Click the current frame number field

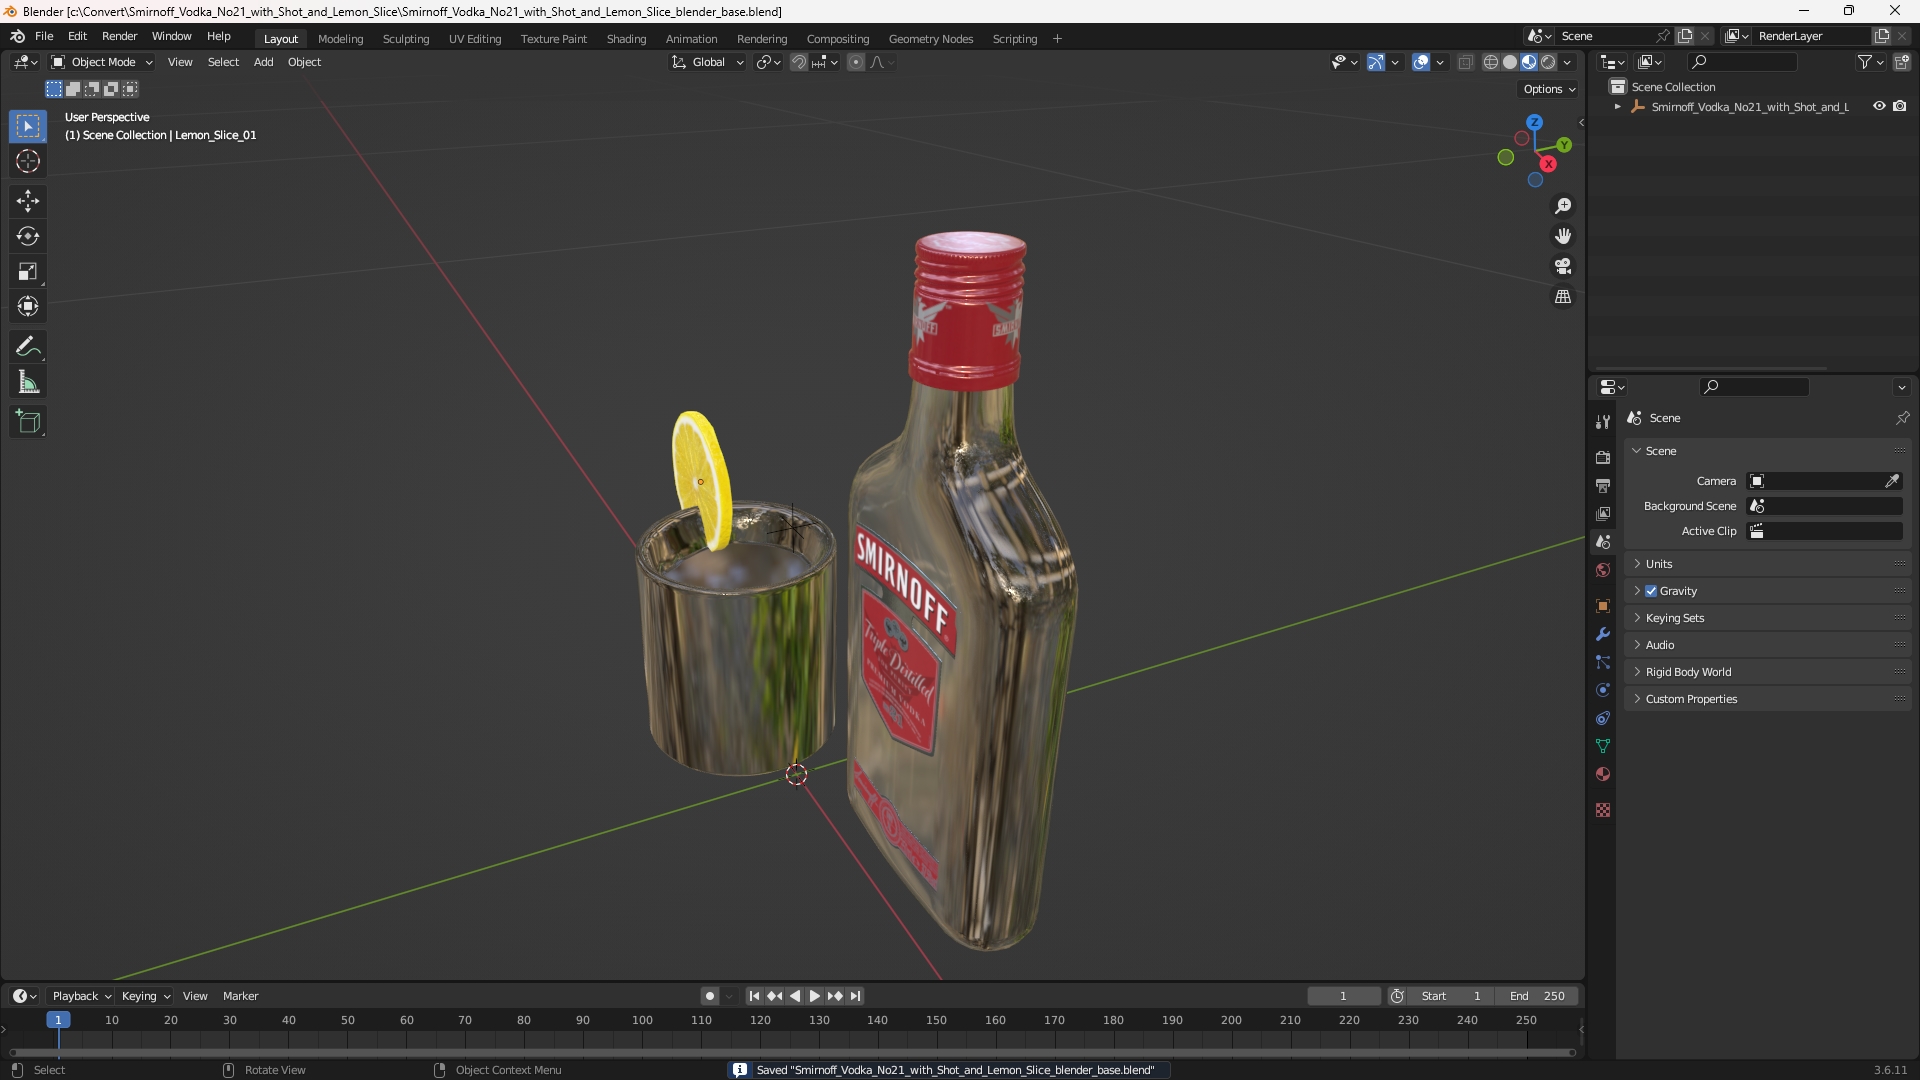click(1343, 996)
